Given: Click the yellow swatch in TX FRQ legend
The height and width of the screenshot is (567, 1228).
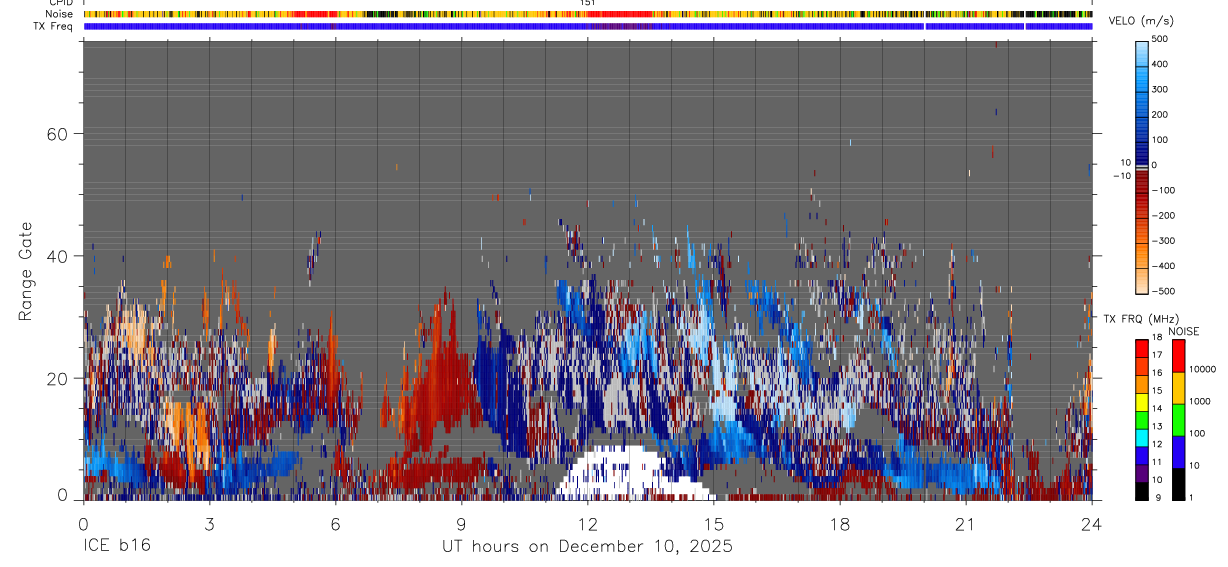Looking at the screenshot, I should coord(1142,402).
